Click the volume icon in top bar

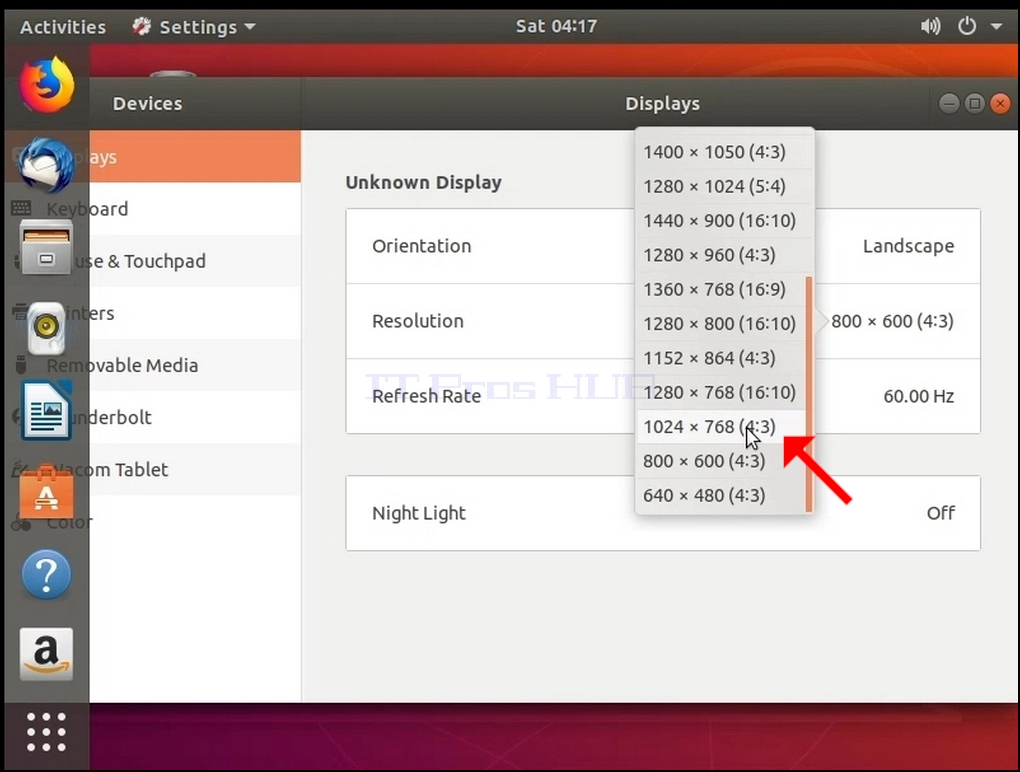point(931,27)
